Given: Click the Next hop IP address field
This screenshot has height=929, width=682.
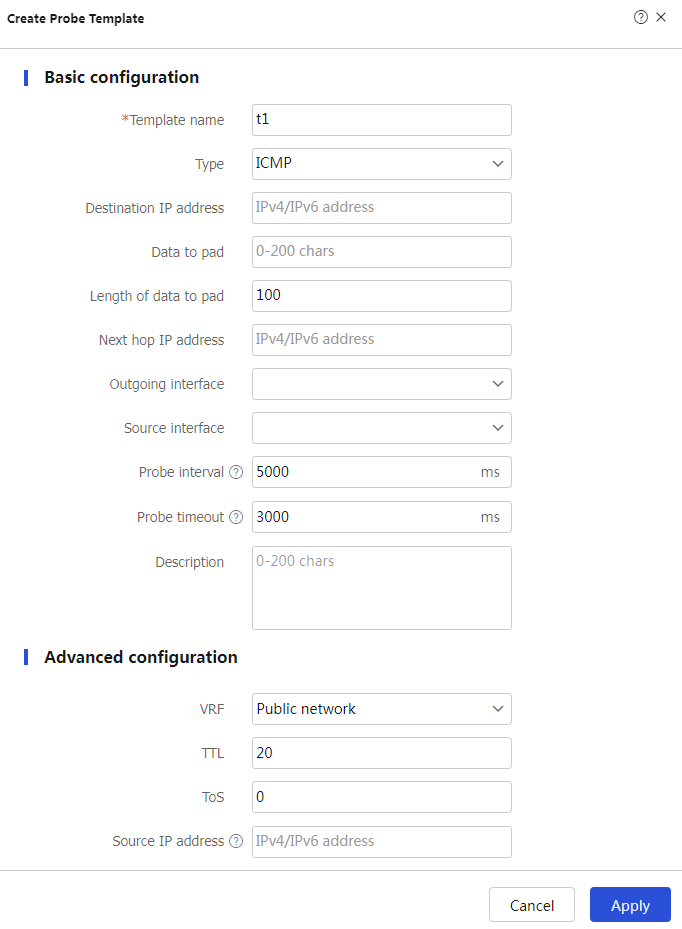Looking at the screenshot, I should pyautogui.click(x=381, y=340).
